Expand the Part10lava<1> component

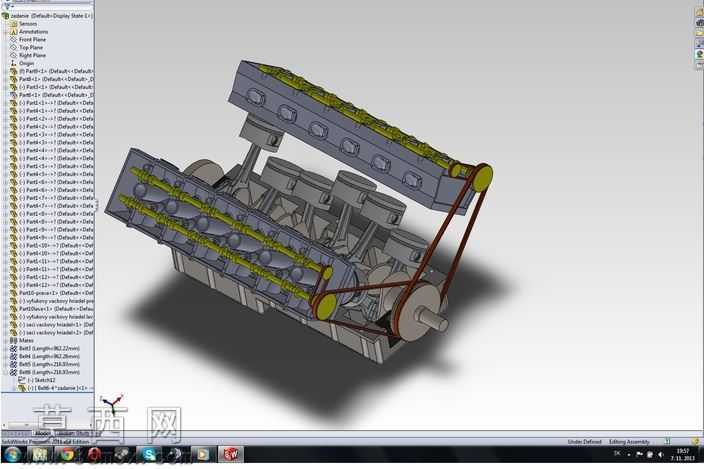coord(5,309)
